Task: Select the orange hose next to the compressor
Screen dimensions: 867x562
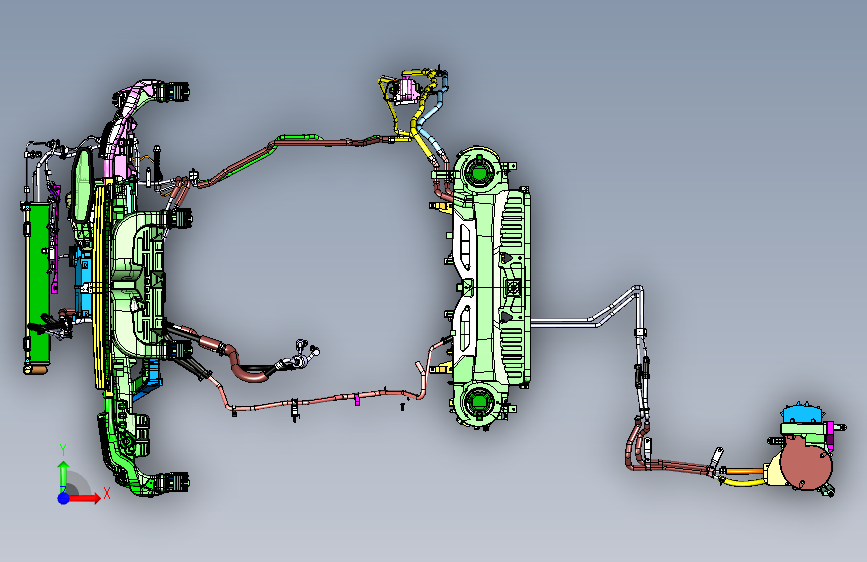Action: 744,471
